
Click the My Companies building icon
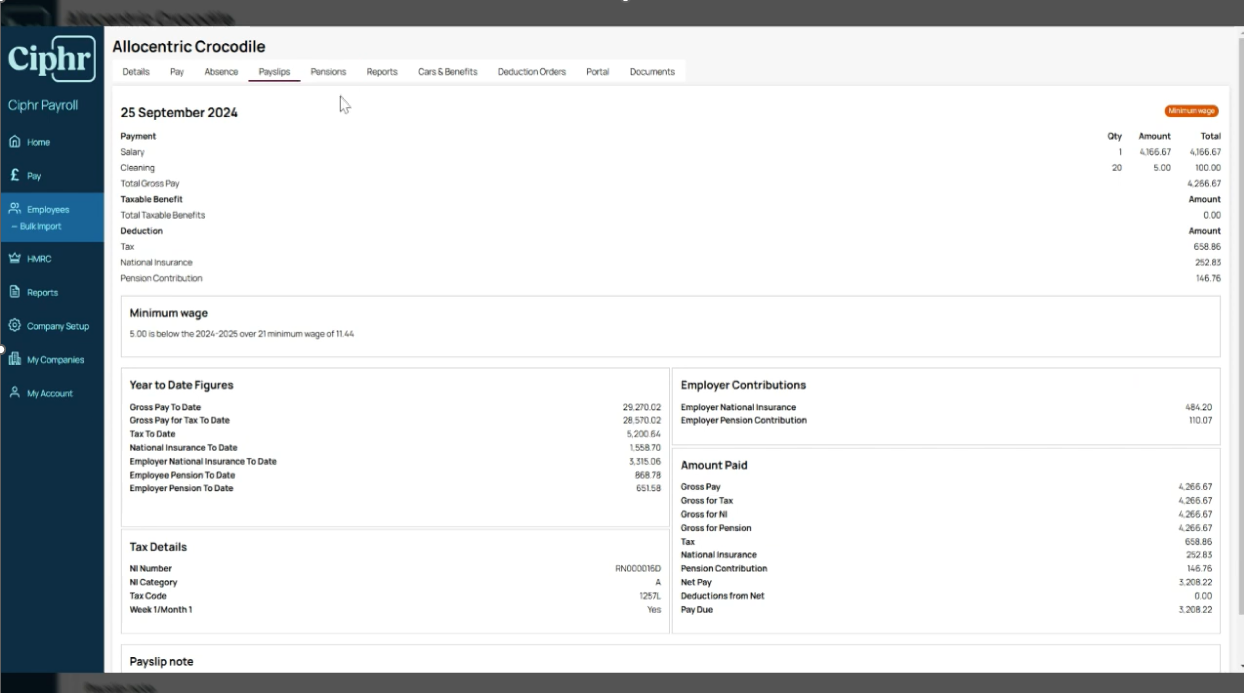click(14, 359)
